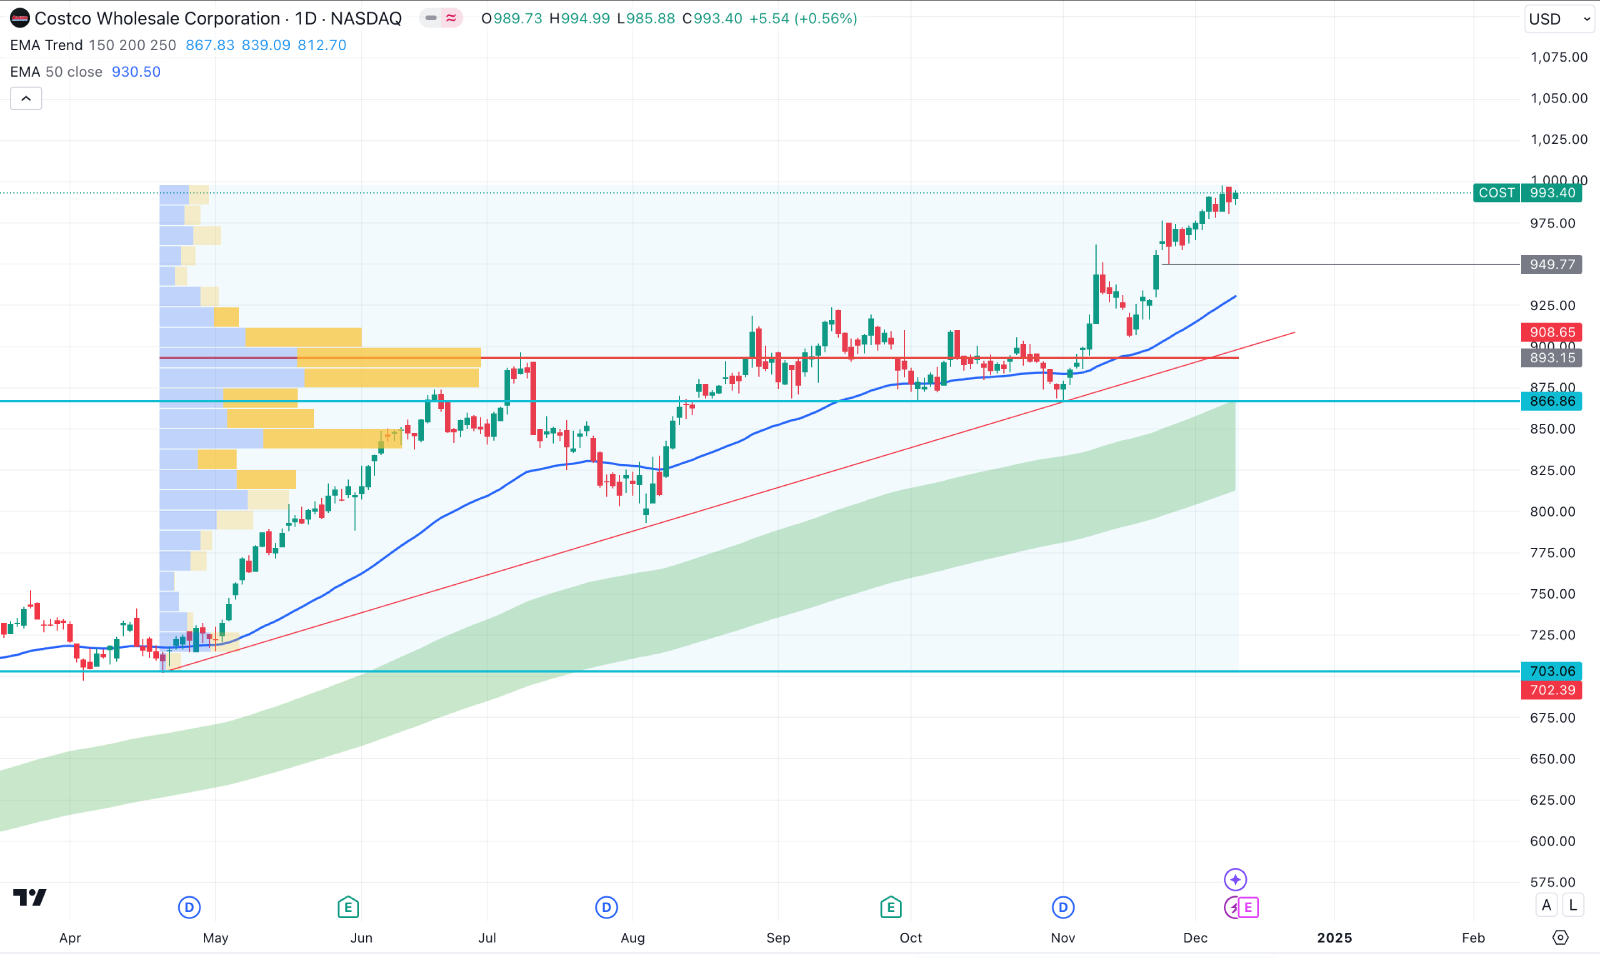Image resolution: width=1600 pixels, height=958 pixels.
Task: Toggle log scale with the L button
Action: click(x=1573, y=905)
